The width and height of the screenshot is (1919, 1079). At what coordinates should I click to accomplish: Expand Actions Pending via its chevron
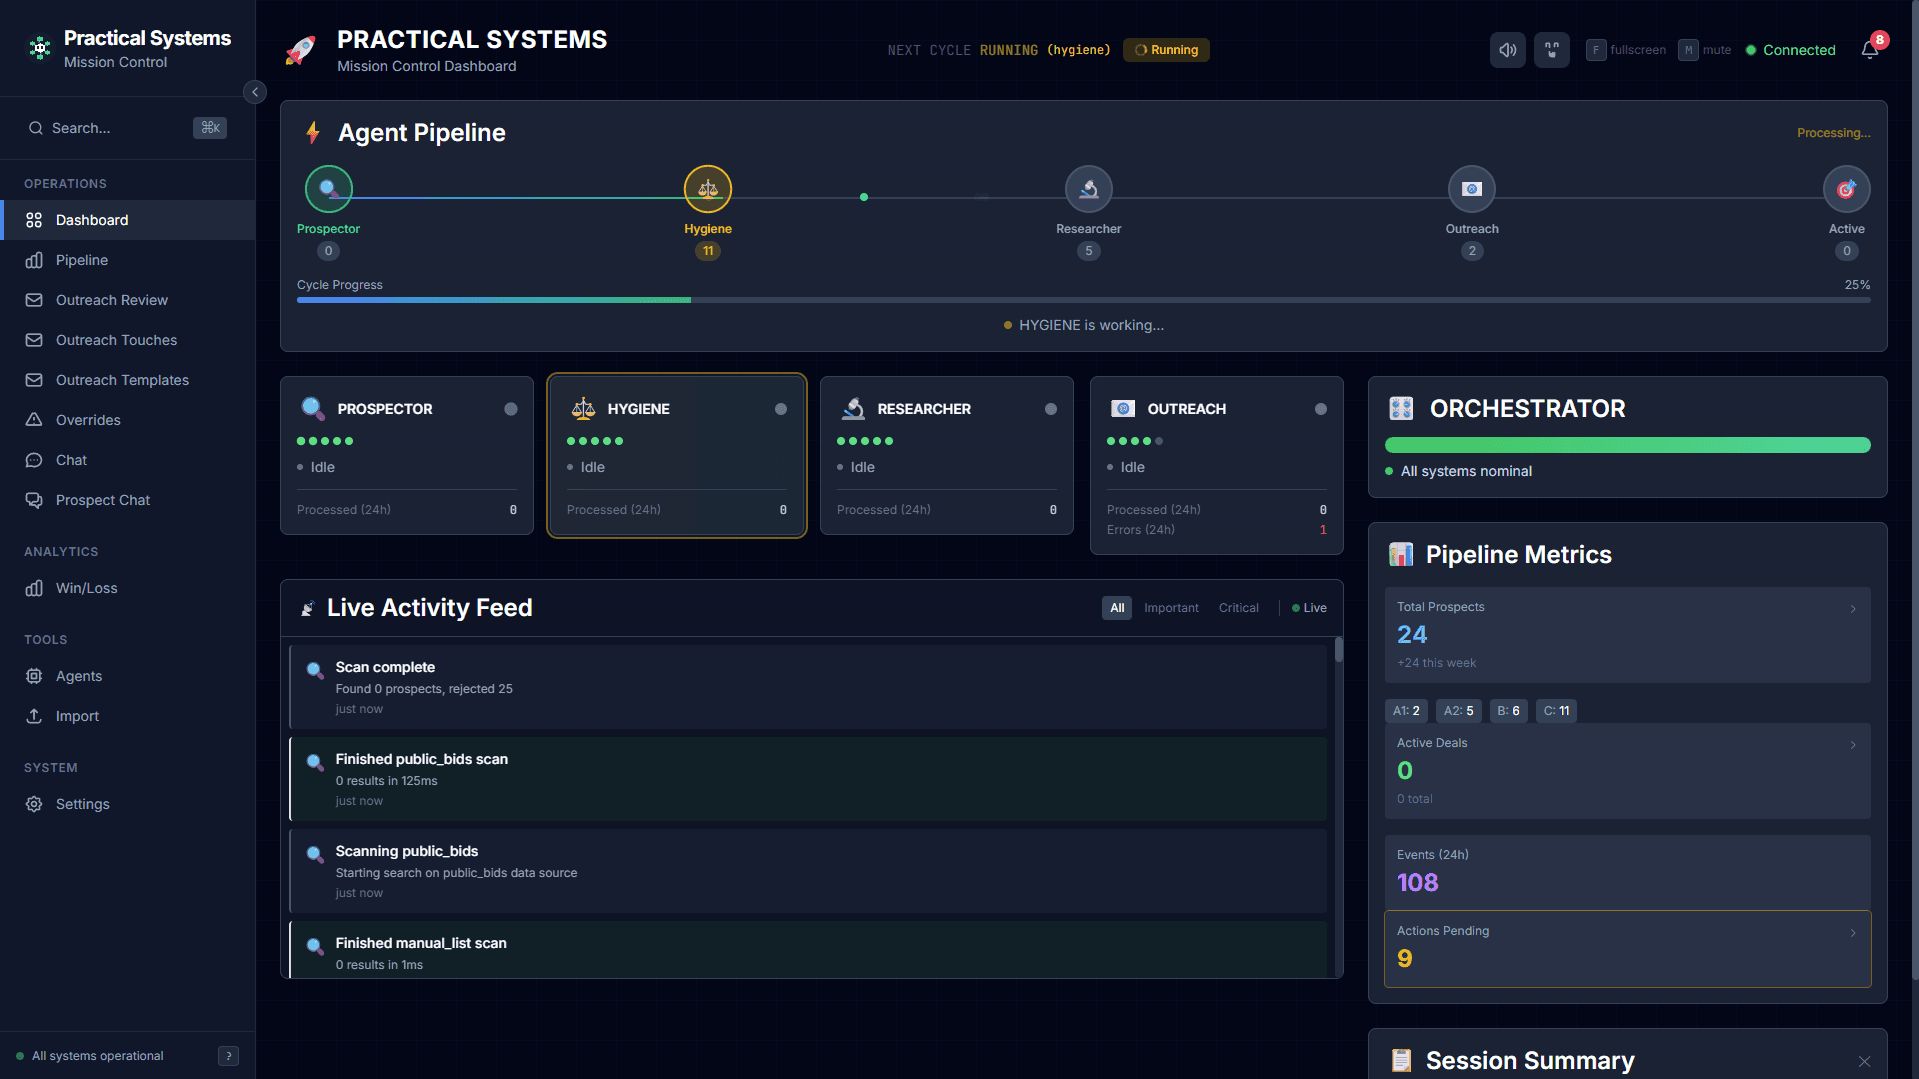click(x=1853, y=932)
